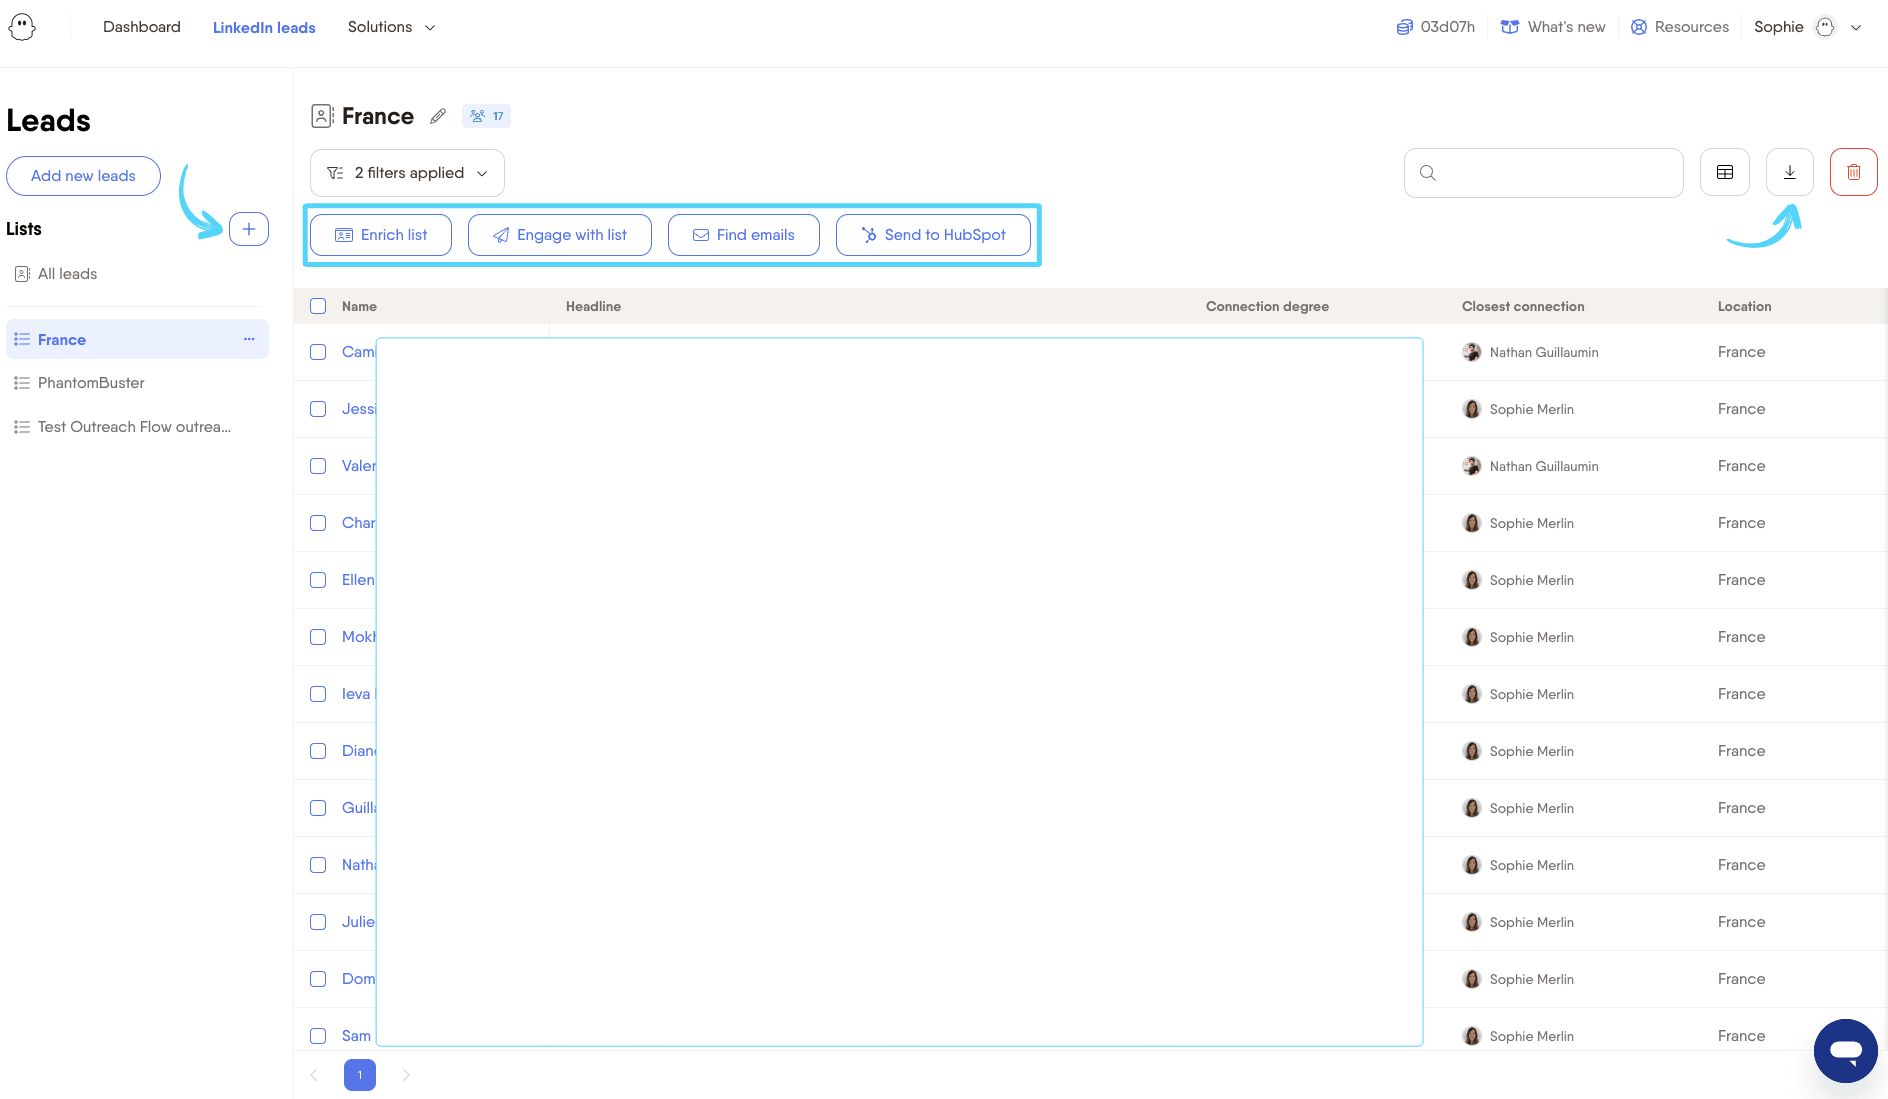Click the download export icon
Image resolution: width=1888 pixels, height=1099 pixels.
pyautogui.click(x=1789, y=172)
